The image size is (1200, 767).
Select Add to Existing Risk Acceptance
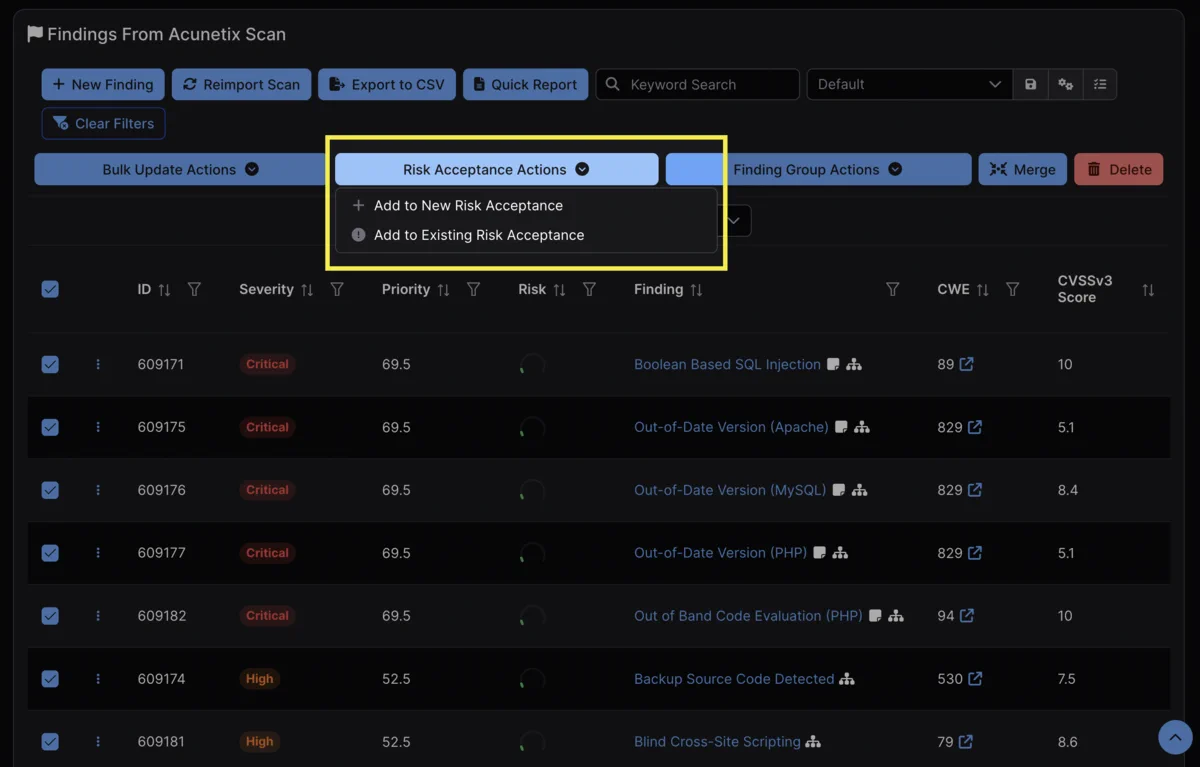point(478,236)
